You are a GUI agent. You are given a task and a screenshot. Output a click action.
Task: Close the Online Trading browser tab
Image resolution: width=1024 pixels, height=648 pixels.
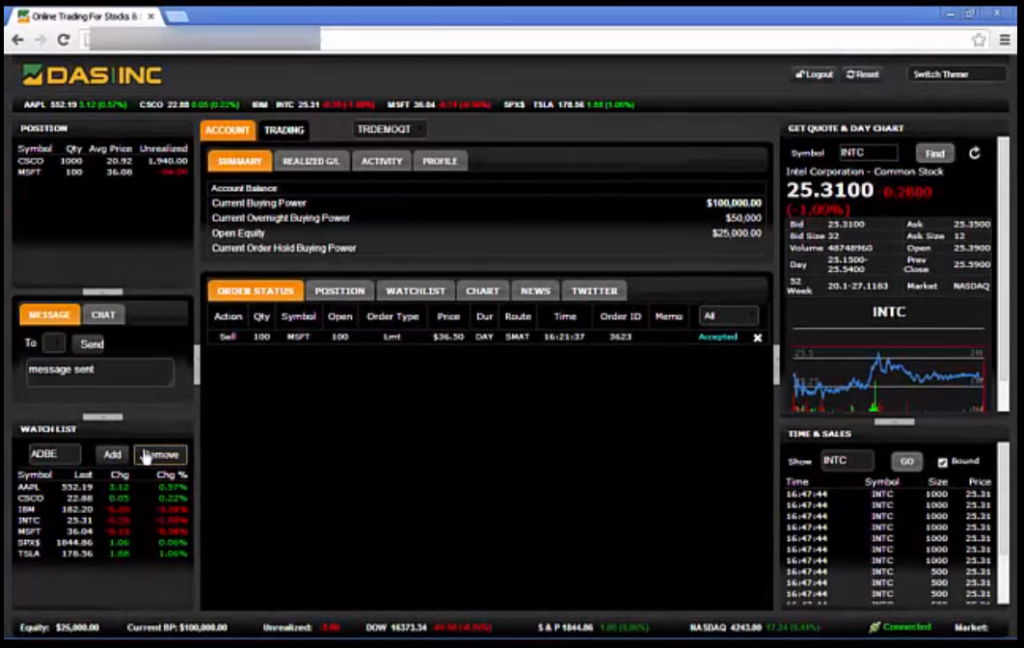(x=151, y=16)
